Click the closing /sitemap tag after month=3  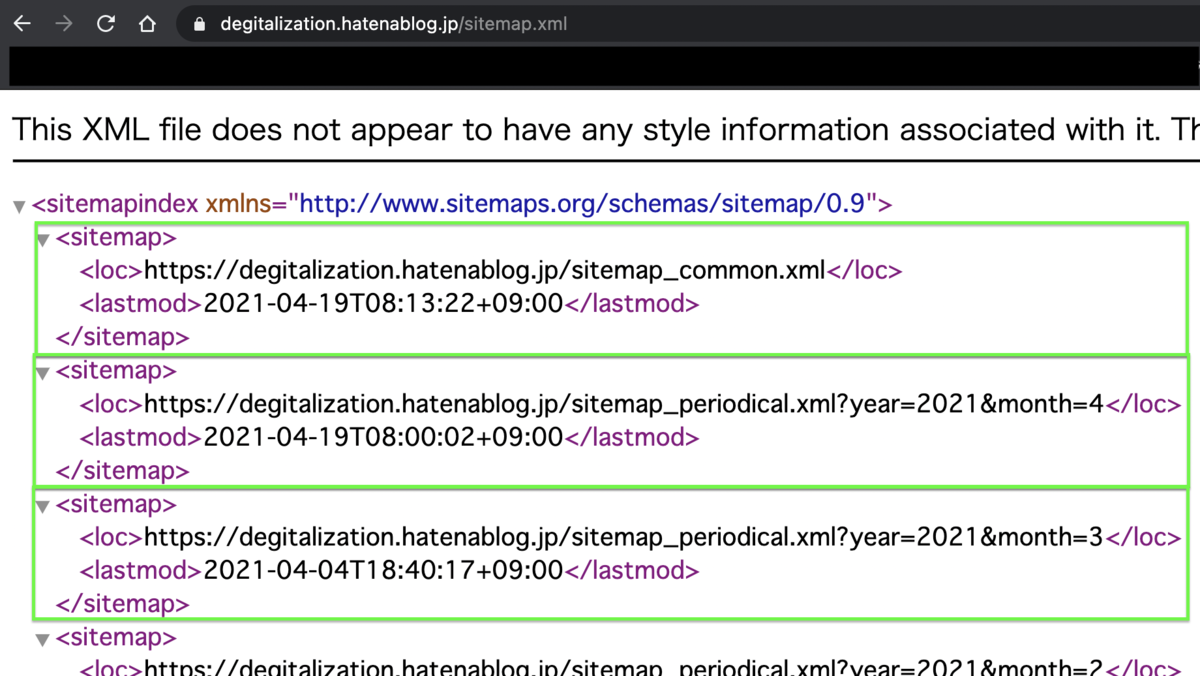122,604
